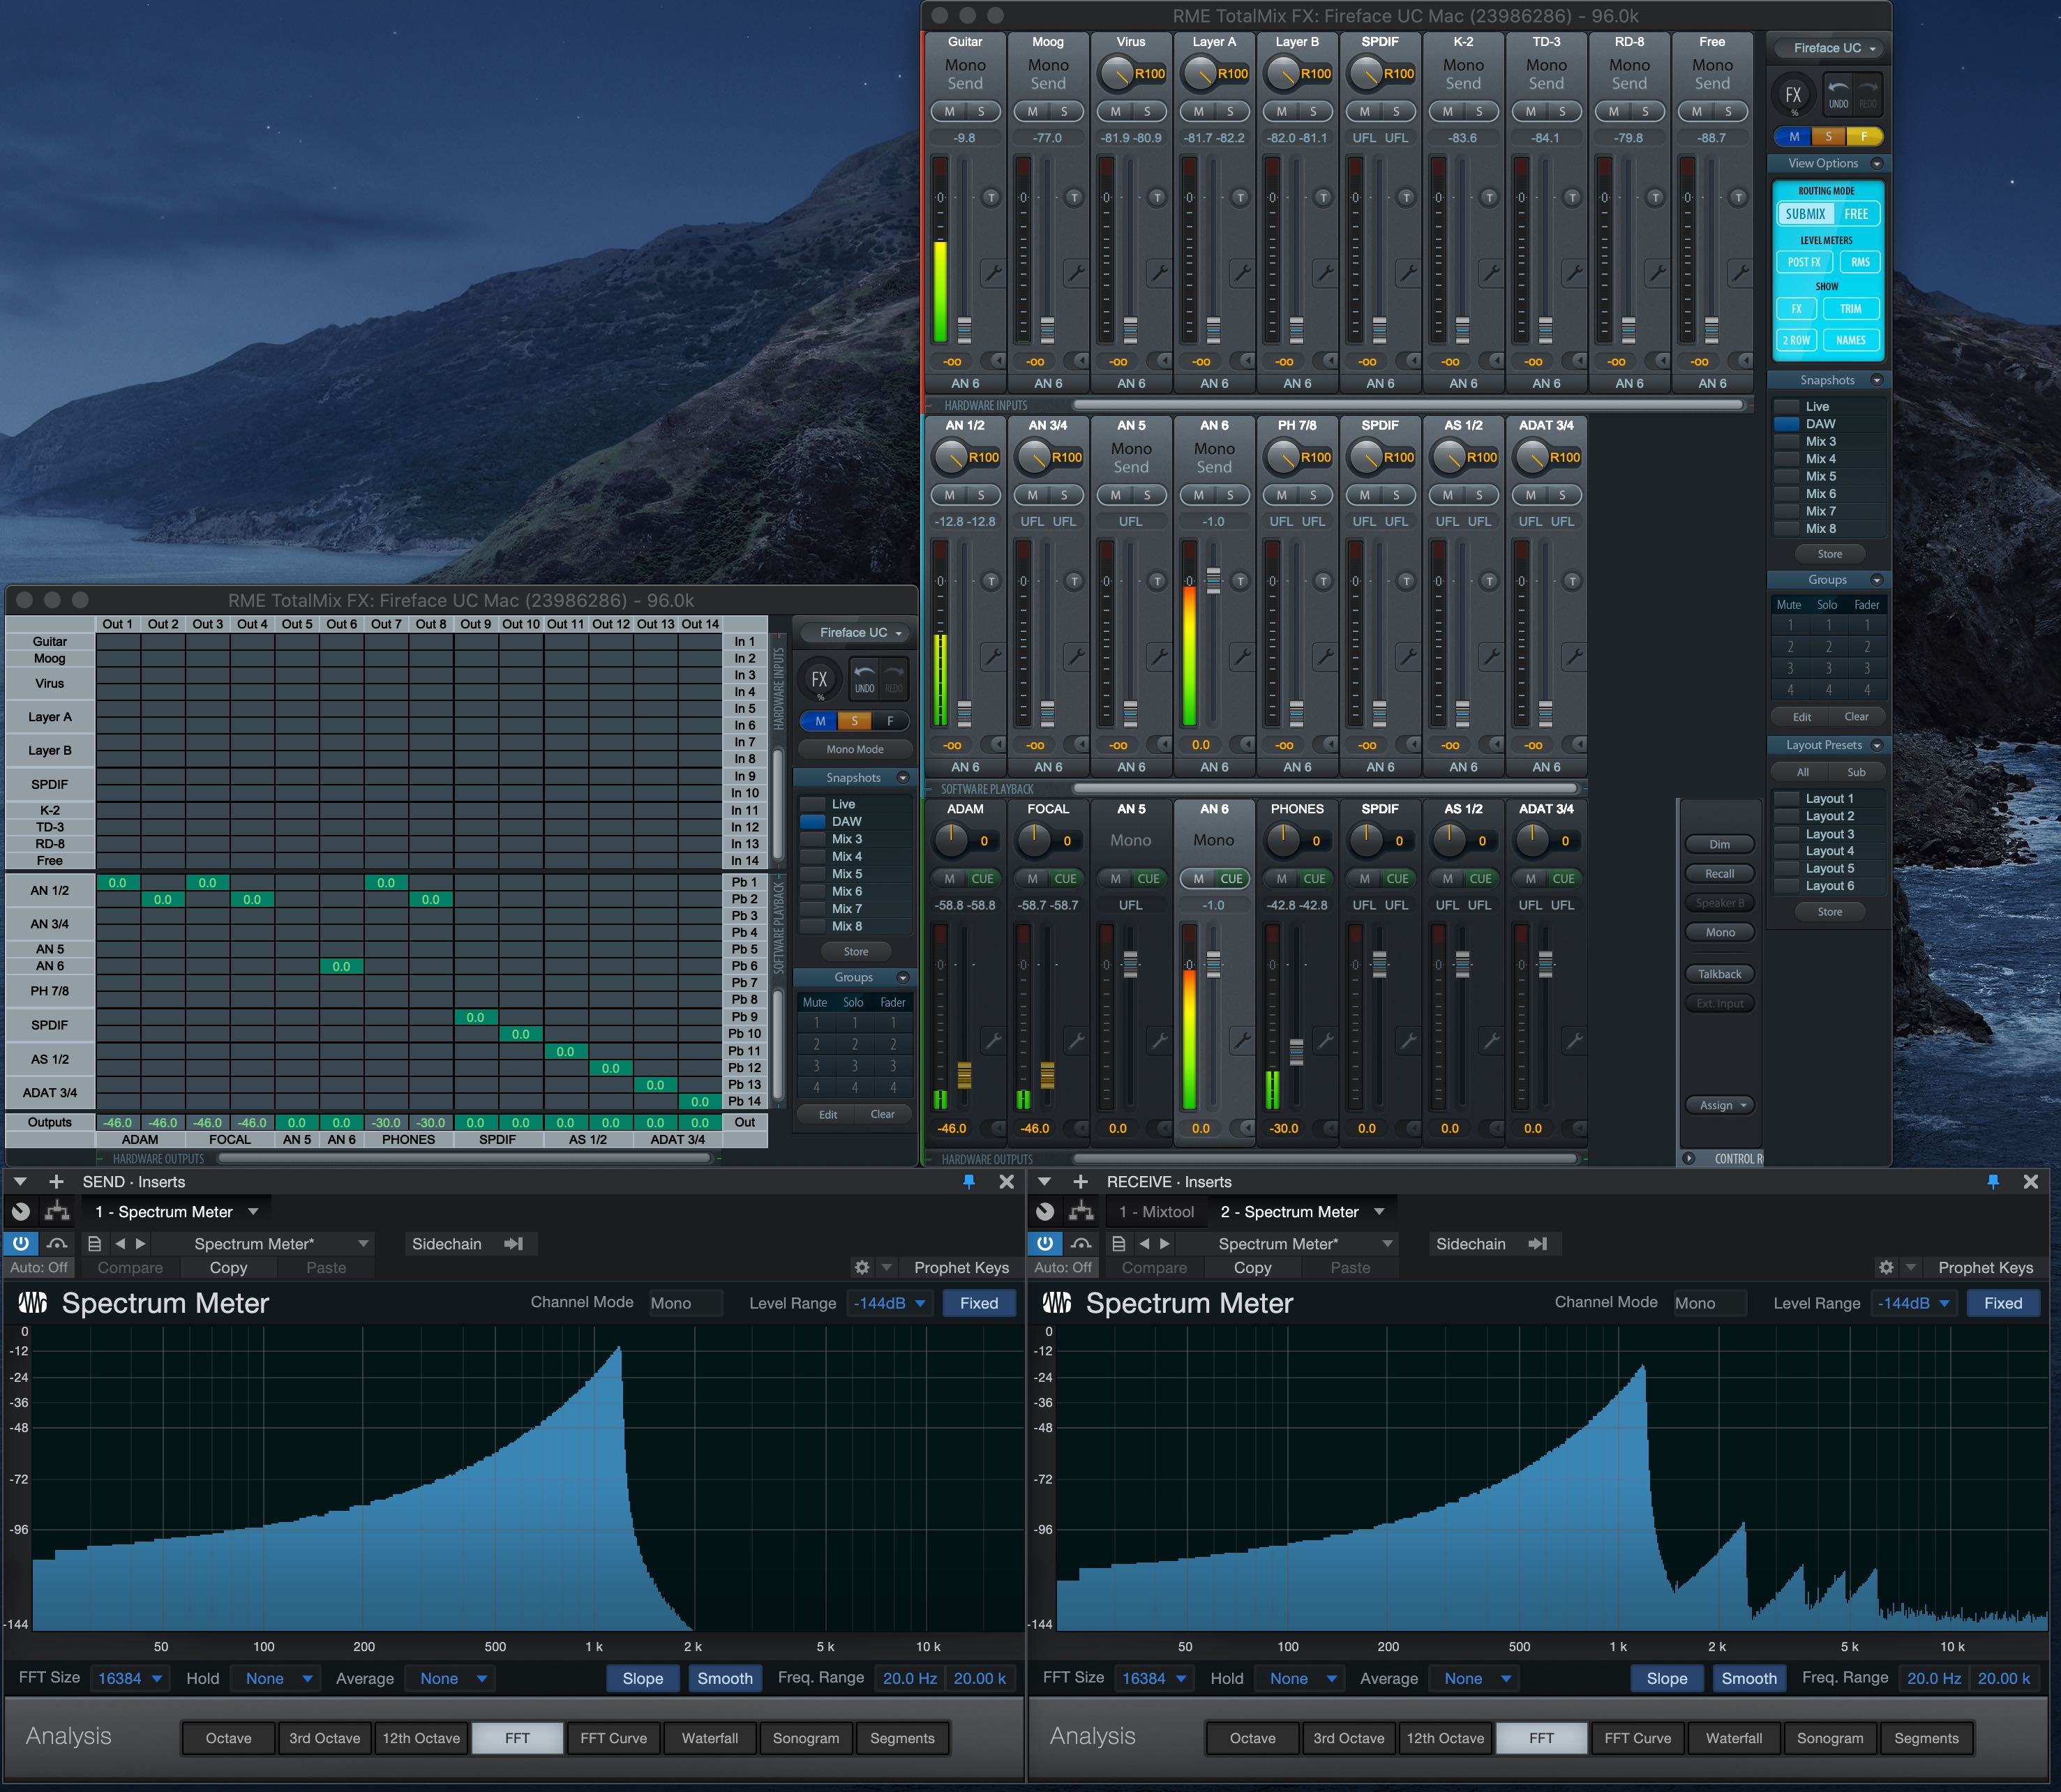Enable RMS level meters option
The width and height of the screenshot is (2061, 1792).
(1859, 262)
